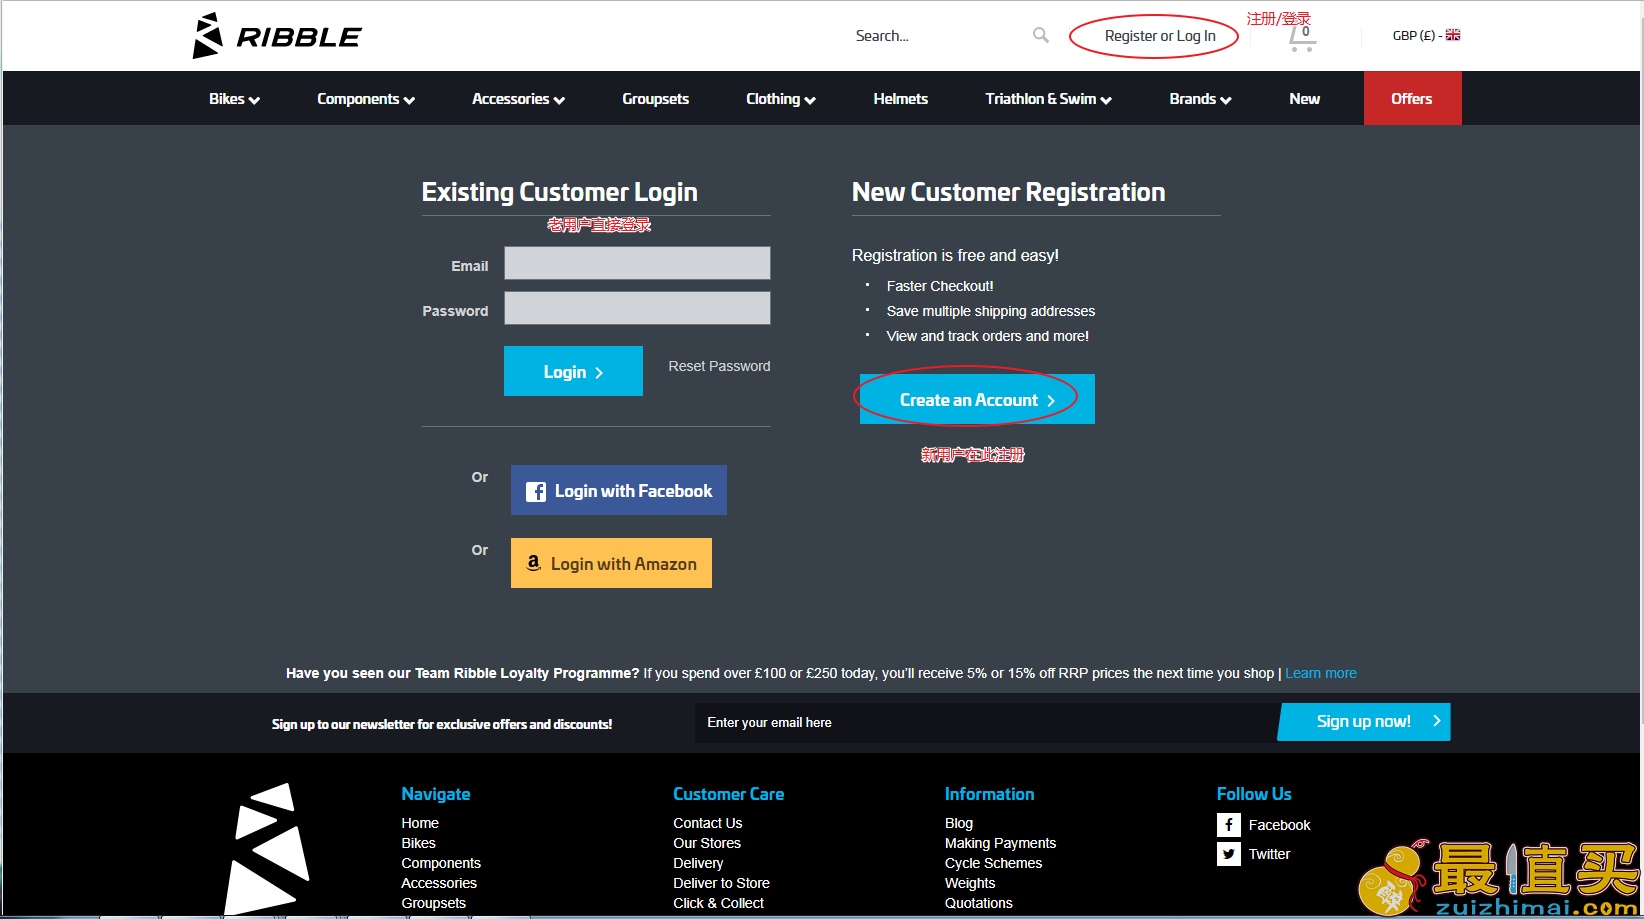The image size is (1644, 919).
Task: Click the large Ribble logo in the footer
Action: coord(267,849)
